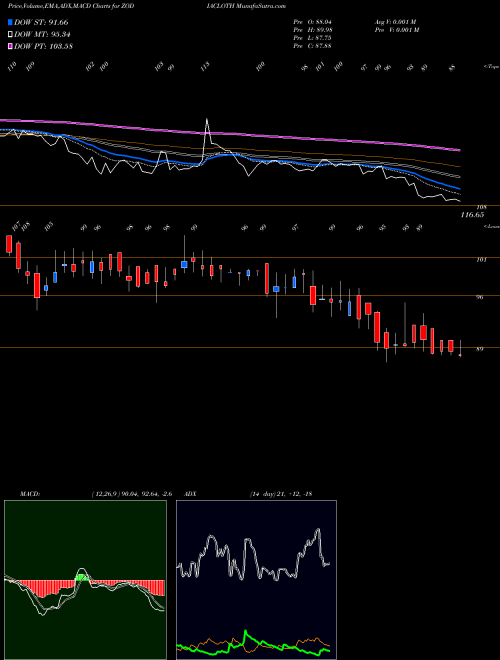Click the tall blue candlestick with long upper wick

184,264
